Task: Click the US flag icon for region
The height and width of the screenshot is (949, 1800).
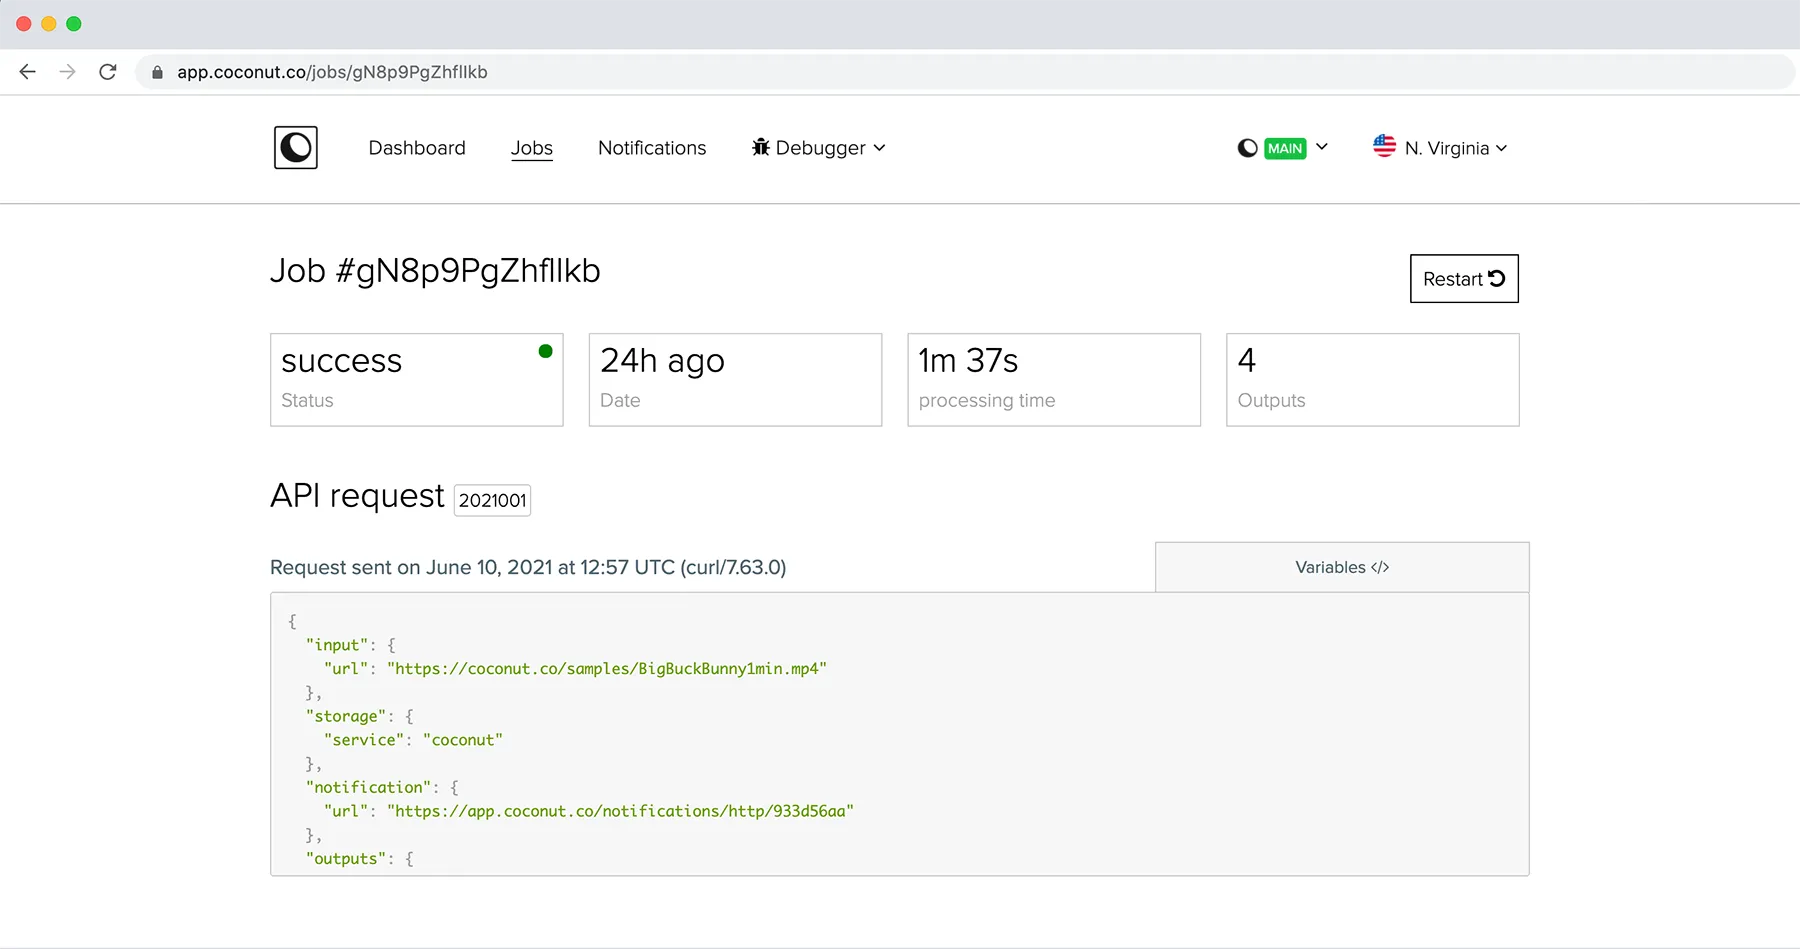Action: coord(1384,147)
